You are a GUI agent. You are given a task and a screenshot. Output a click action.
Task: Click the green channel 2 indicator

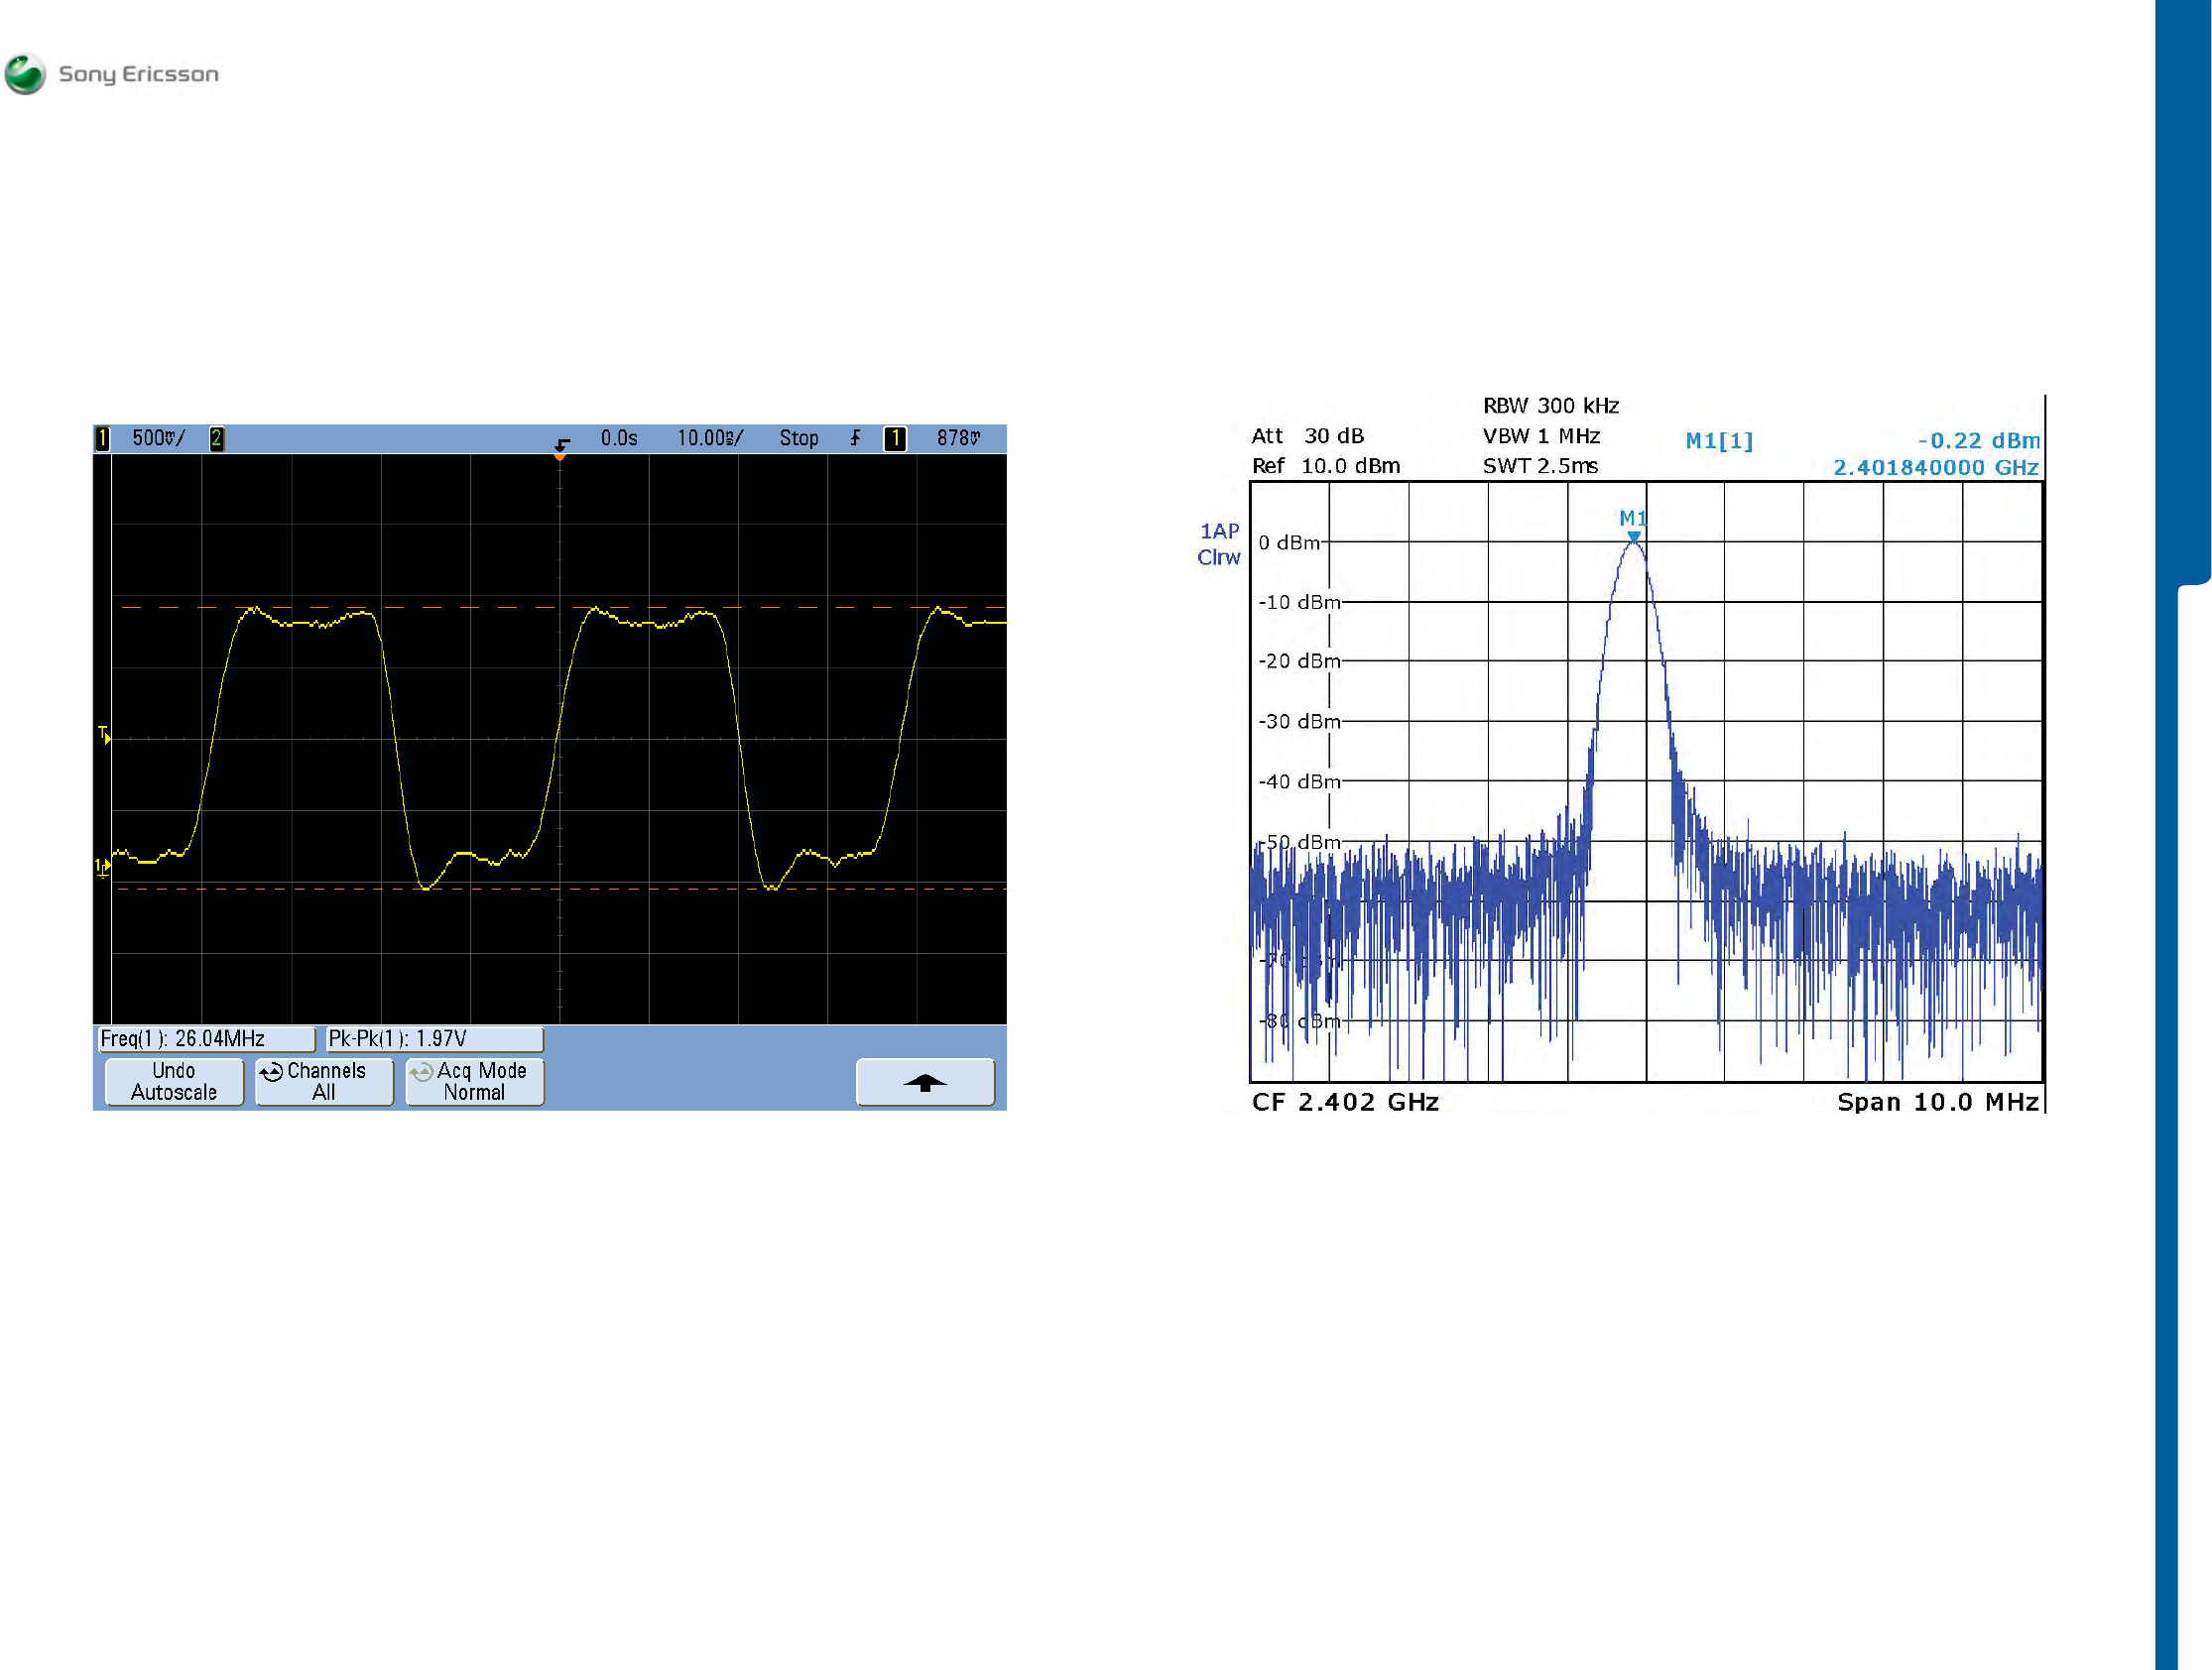pos(216,438)
